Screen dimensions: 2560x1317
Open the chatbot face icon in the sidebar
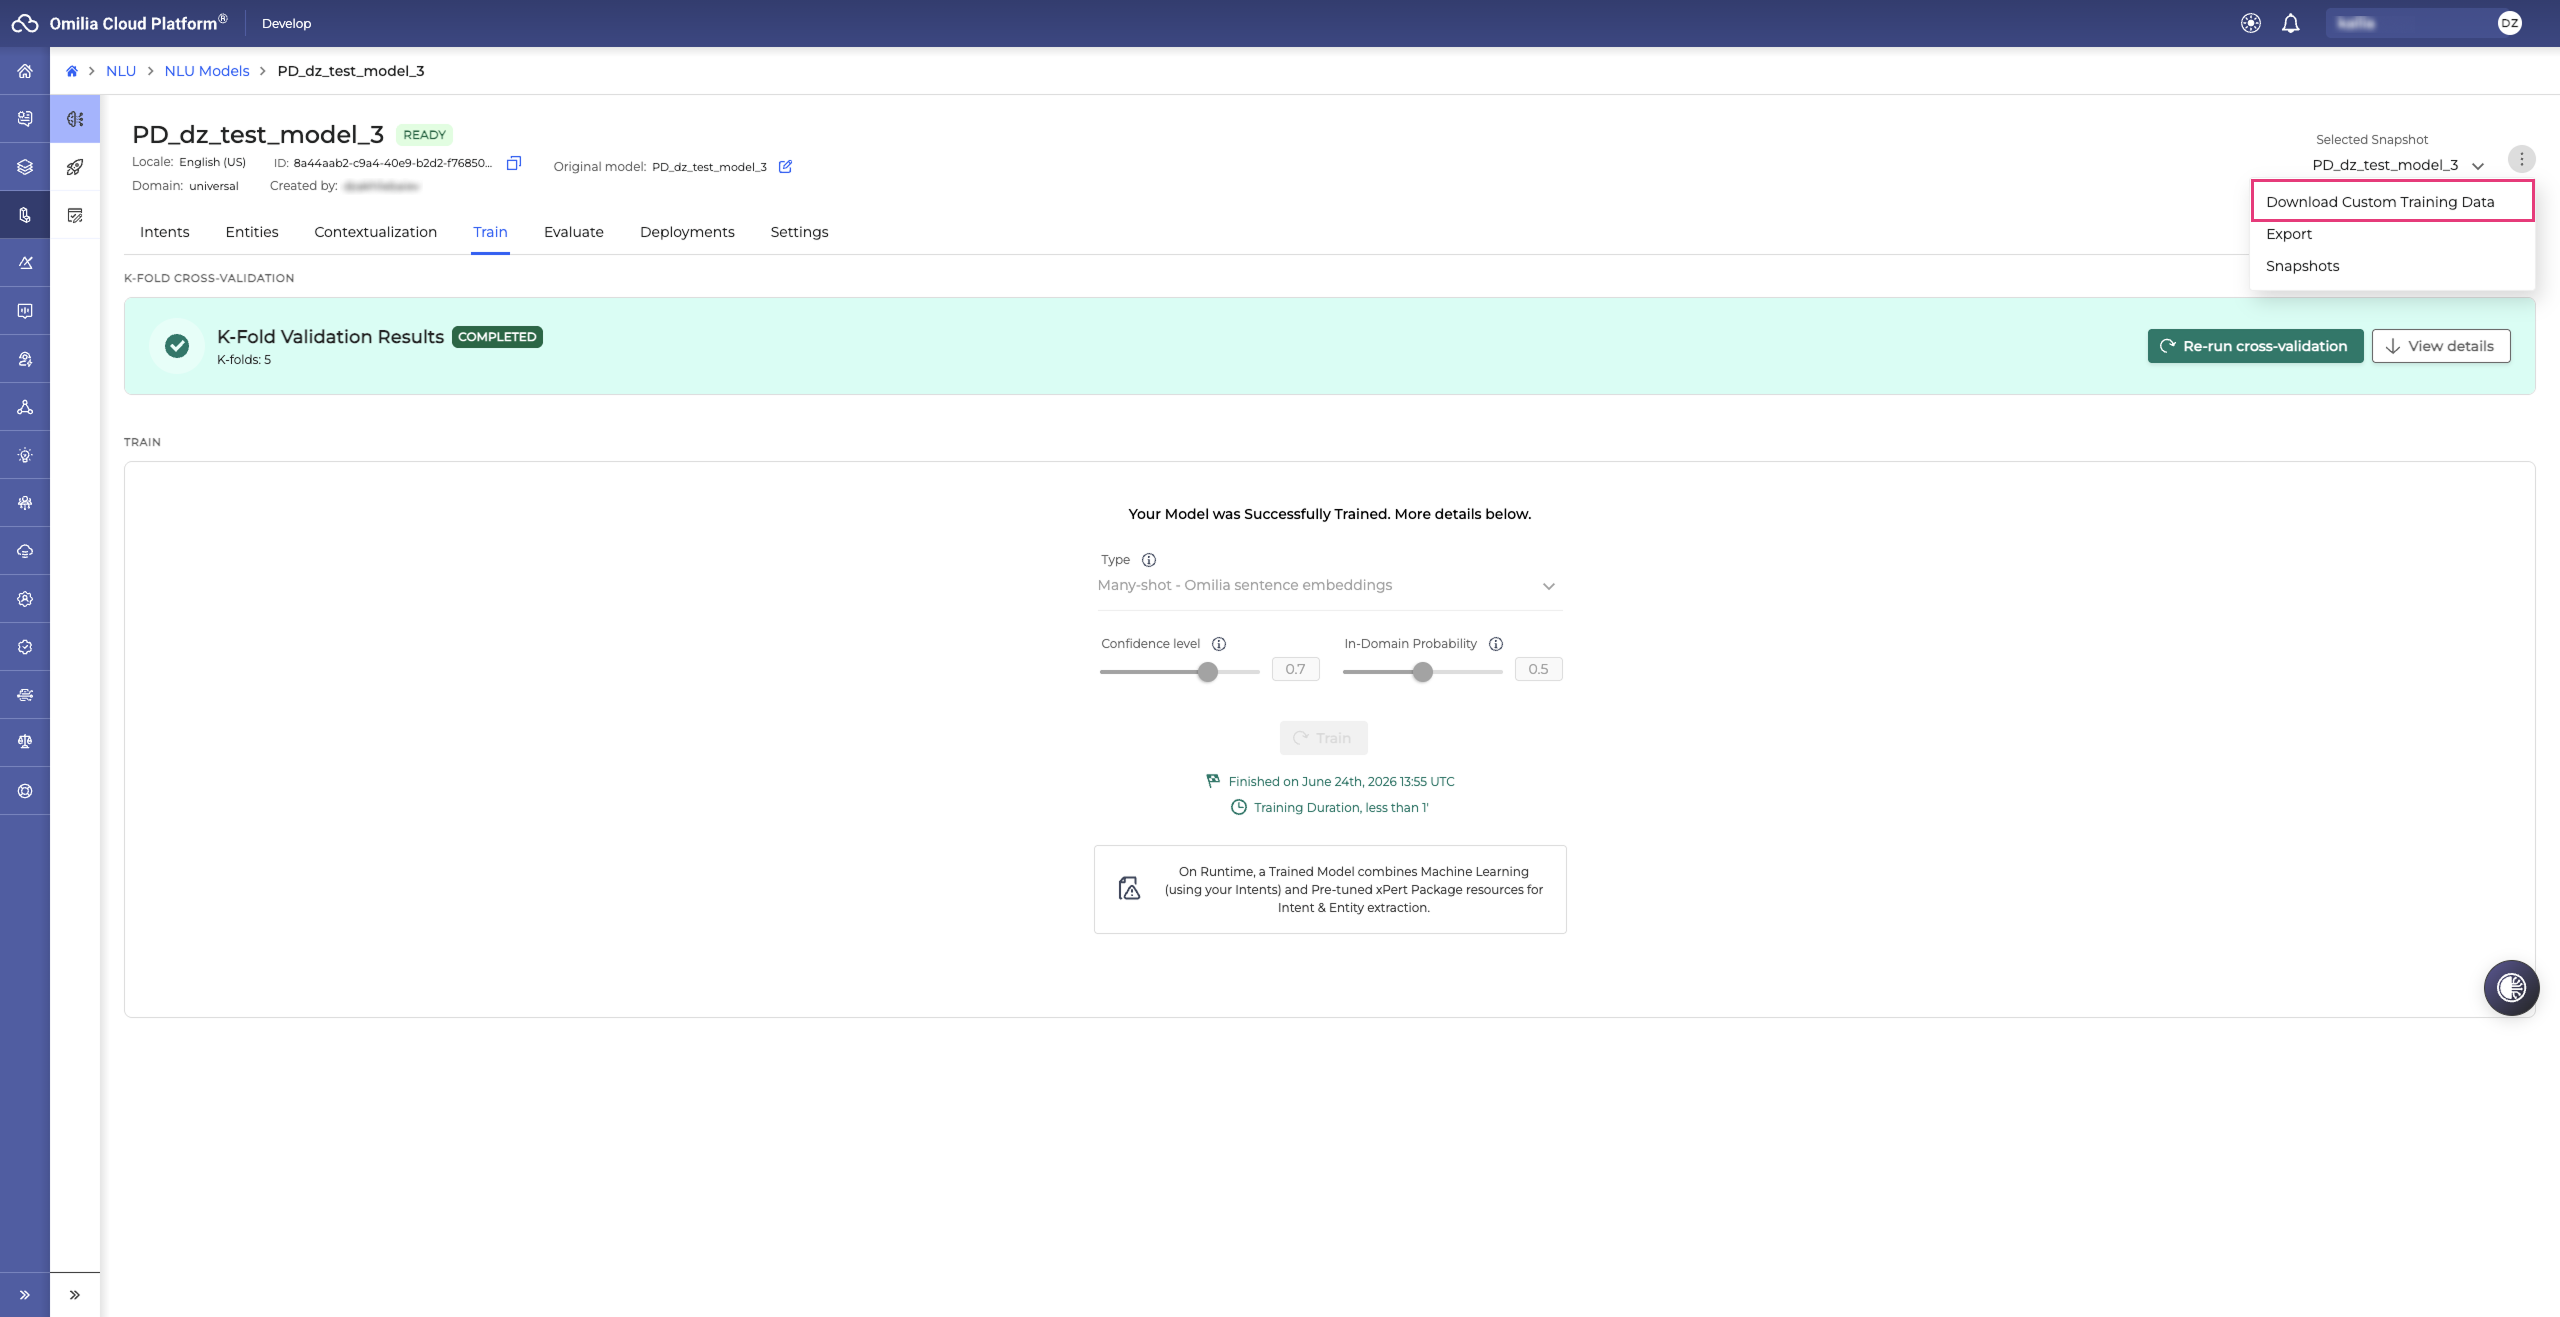[25, 119]
